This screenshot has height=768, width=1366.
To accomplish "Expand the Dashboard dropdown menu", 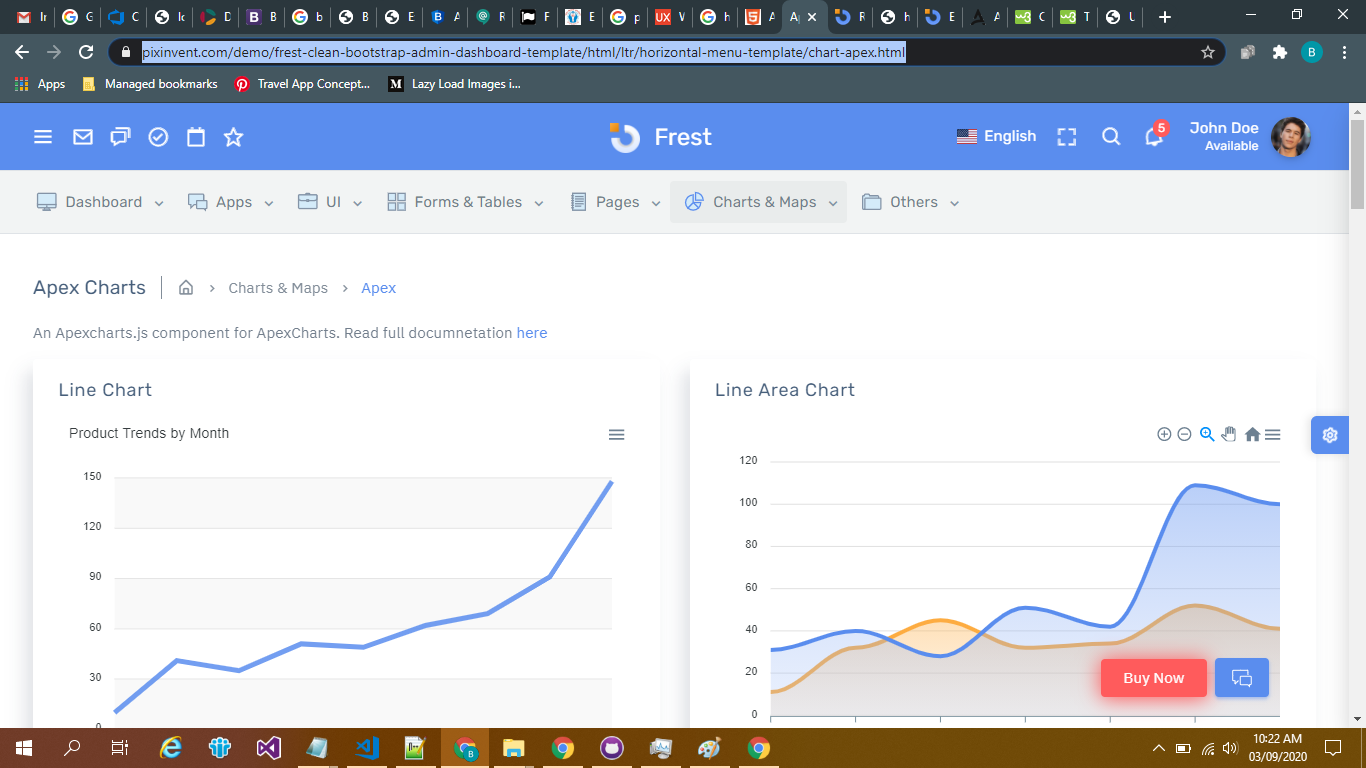I will click(101, 202).
